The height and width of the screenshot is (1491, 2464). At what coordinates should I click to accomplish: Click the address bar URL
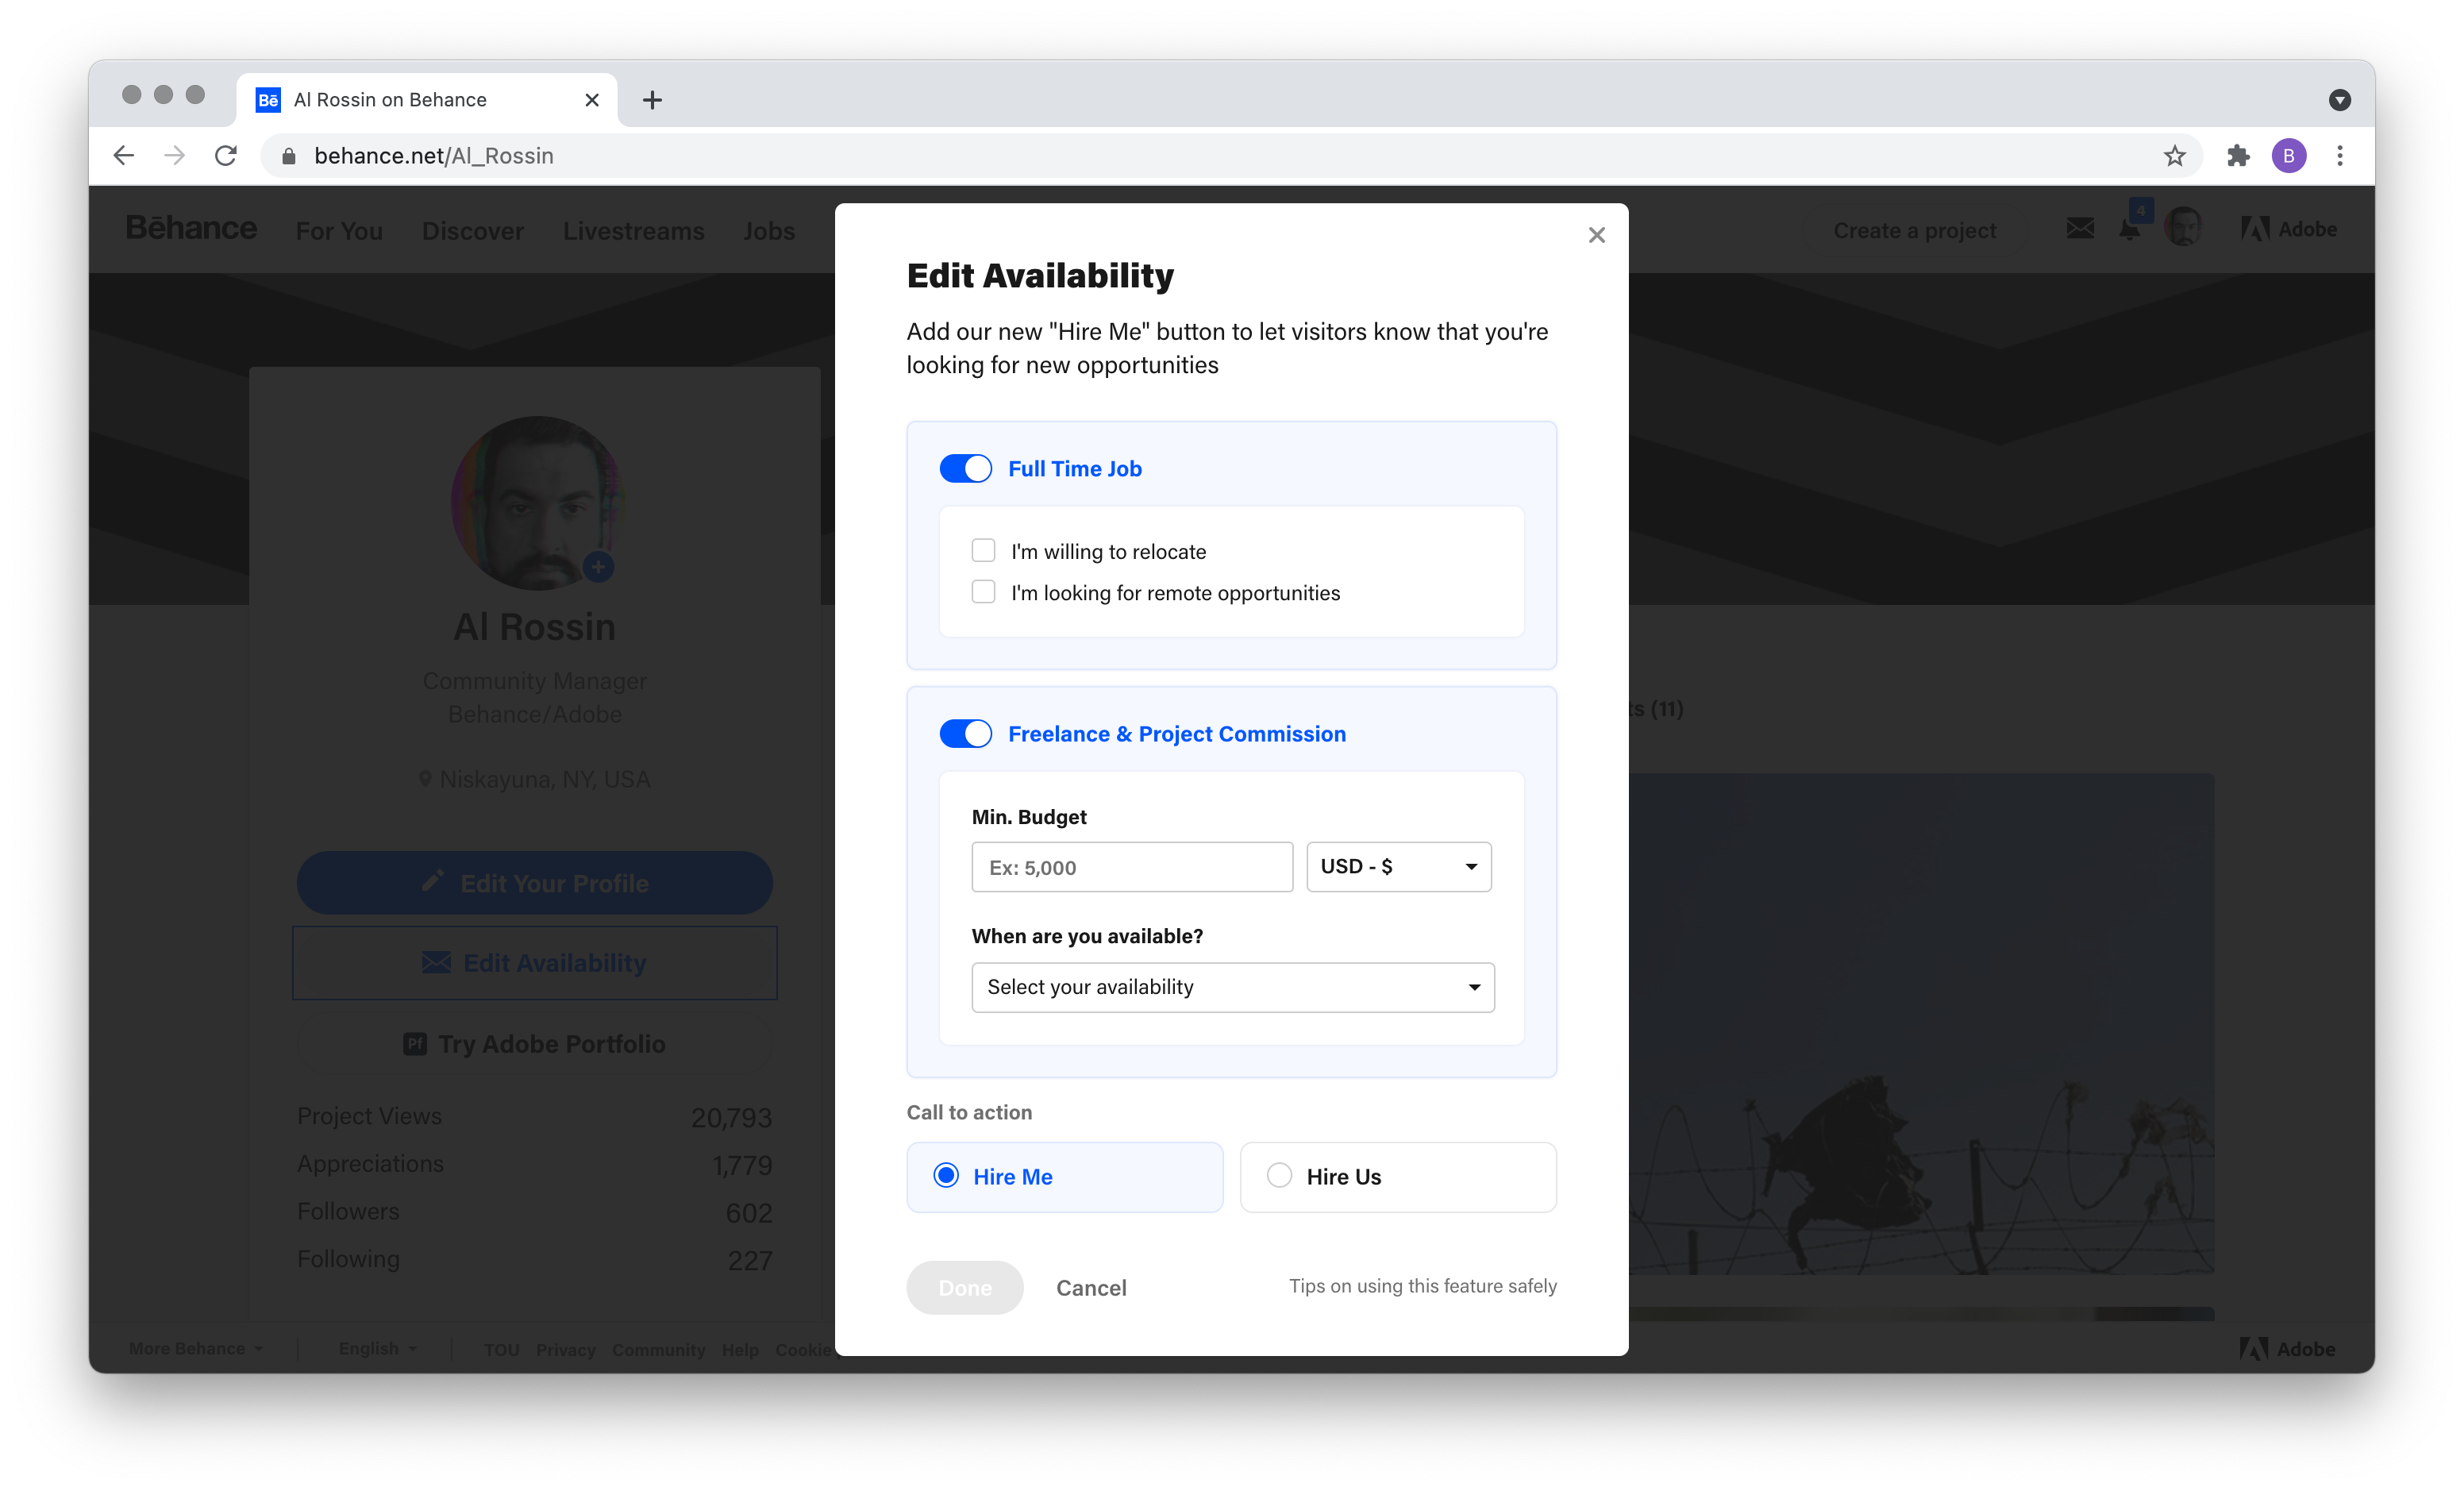pos(433,155)
